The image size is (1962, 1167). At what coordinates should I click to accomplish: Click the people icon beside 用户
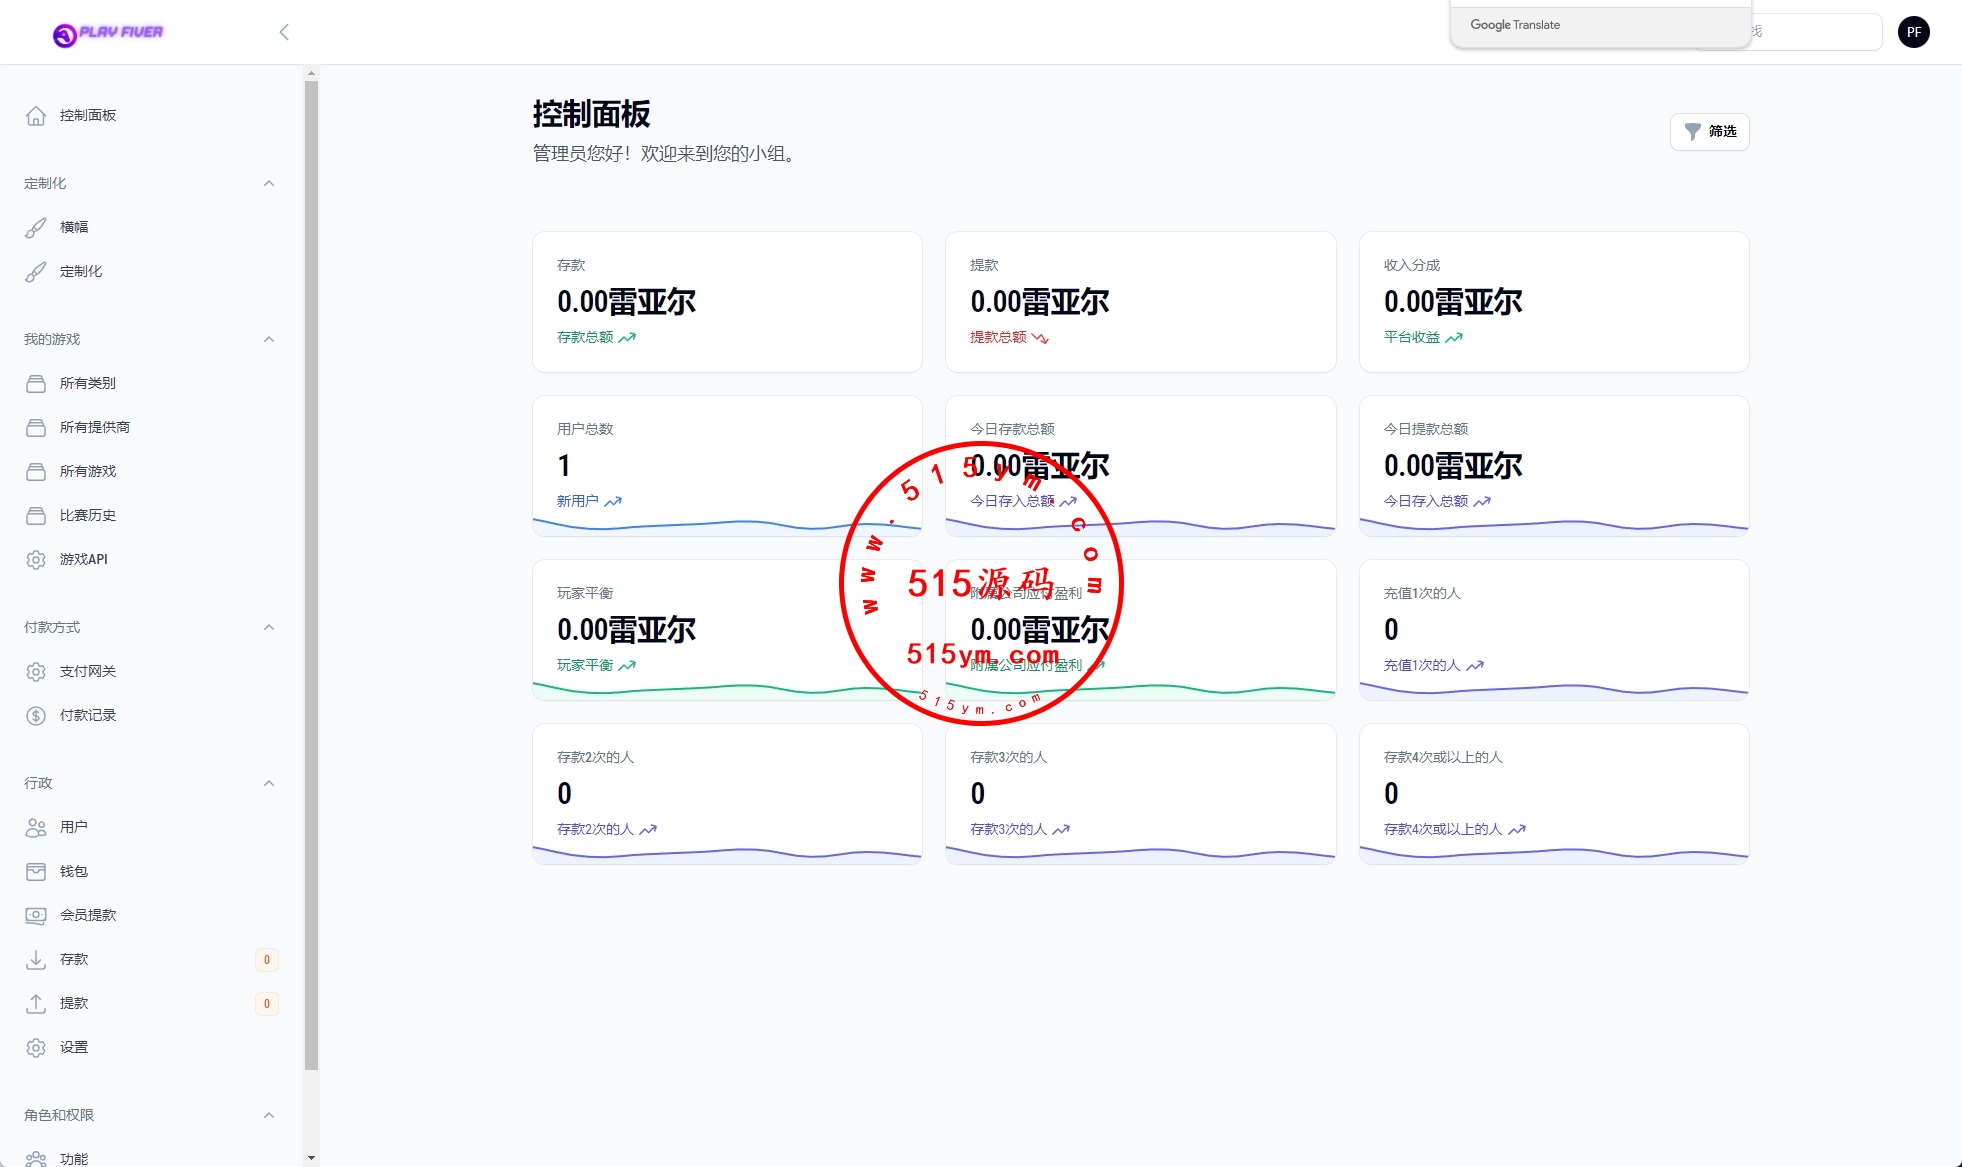pos(36,828)
